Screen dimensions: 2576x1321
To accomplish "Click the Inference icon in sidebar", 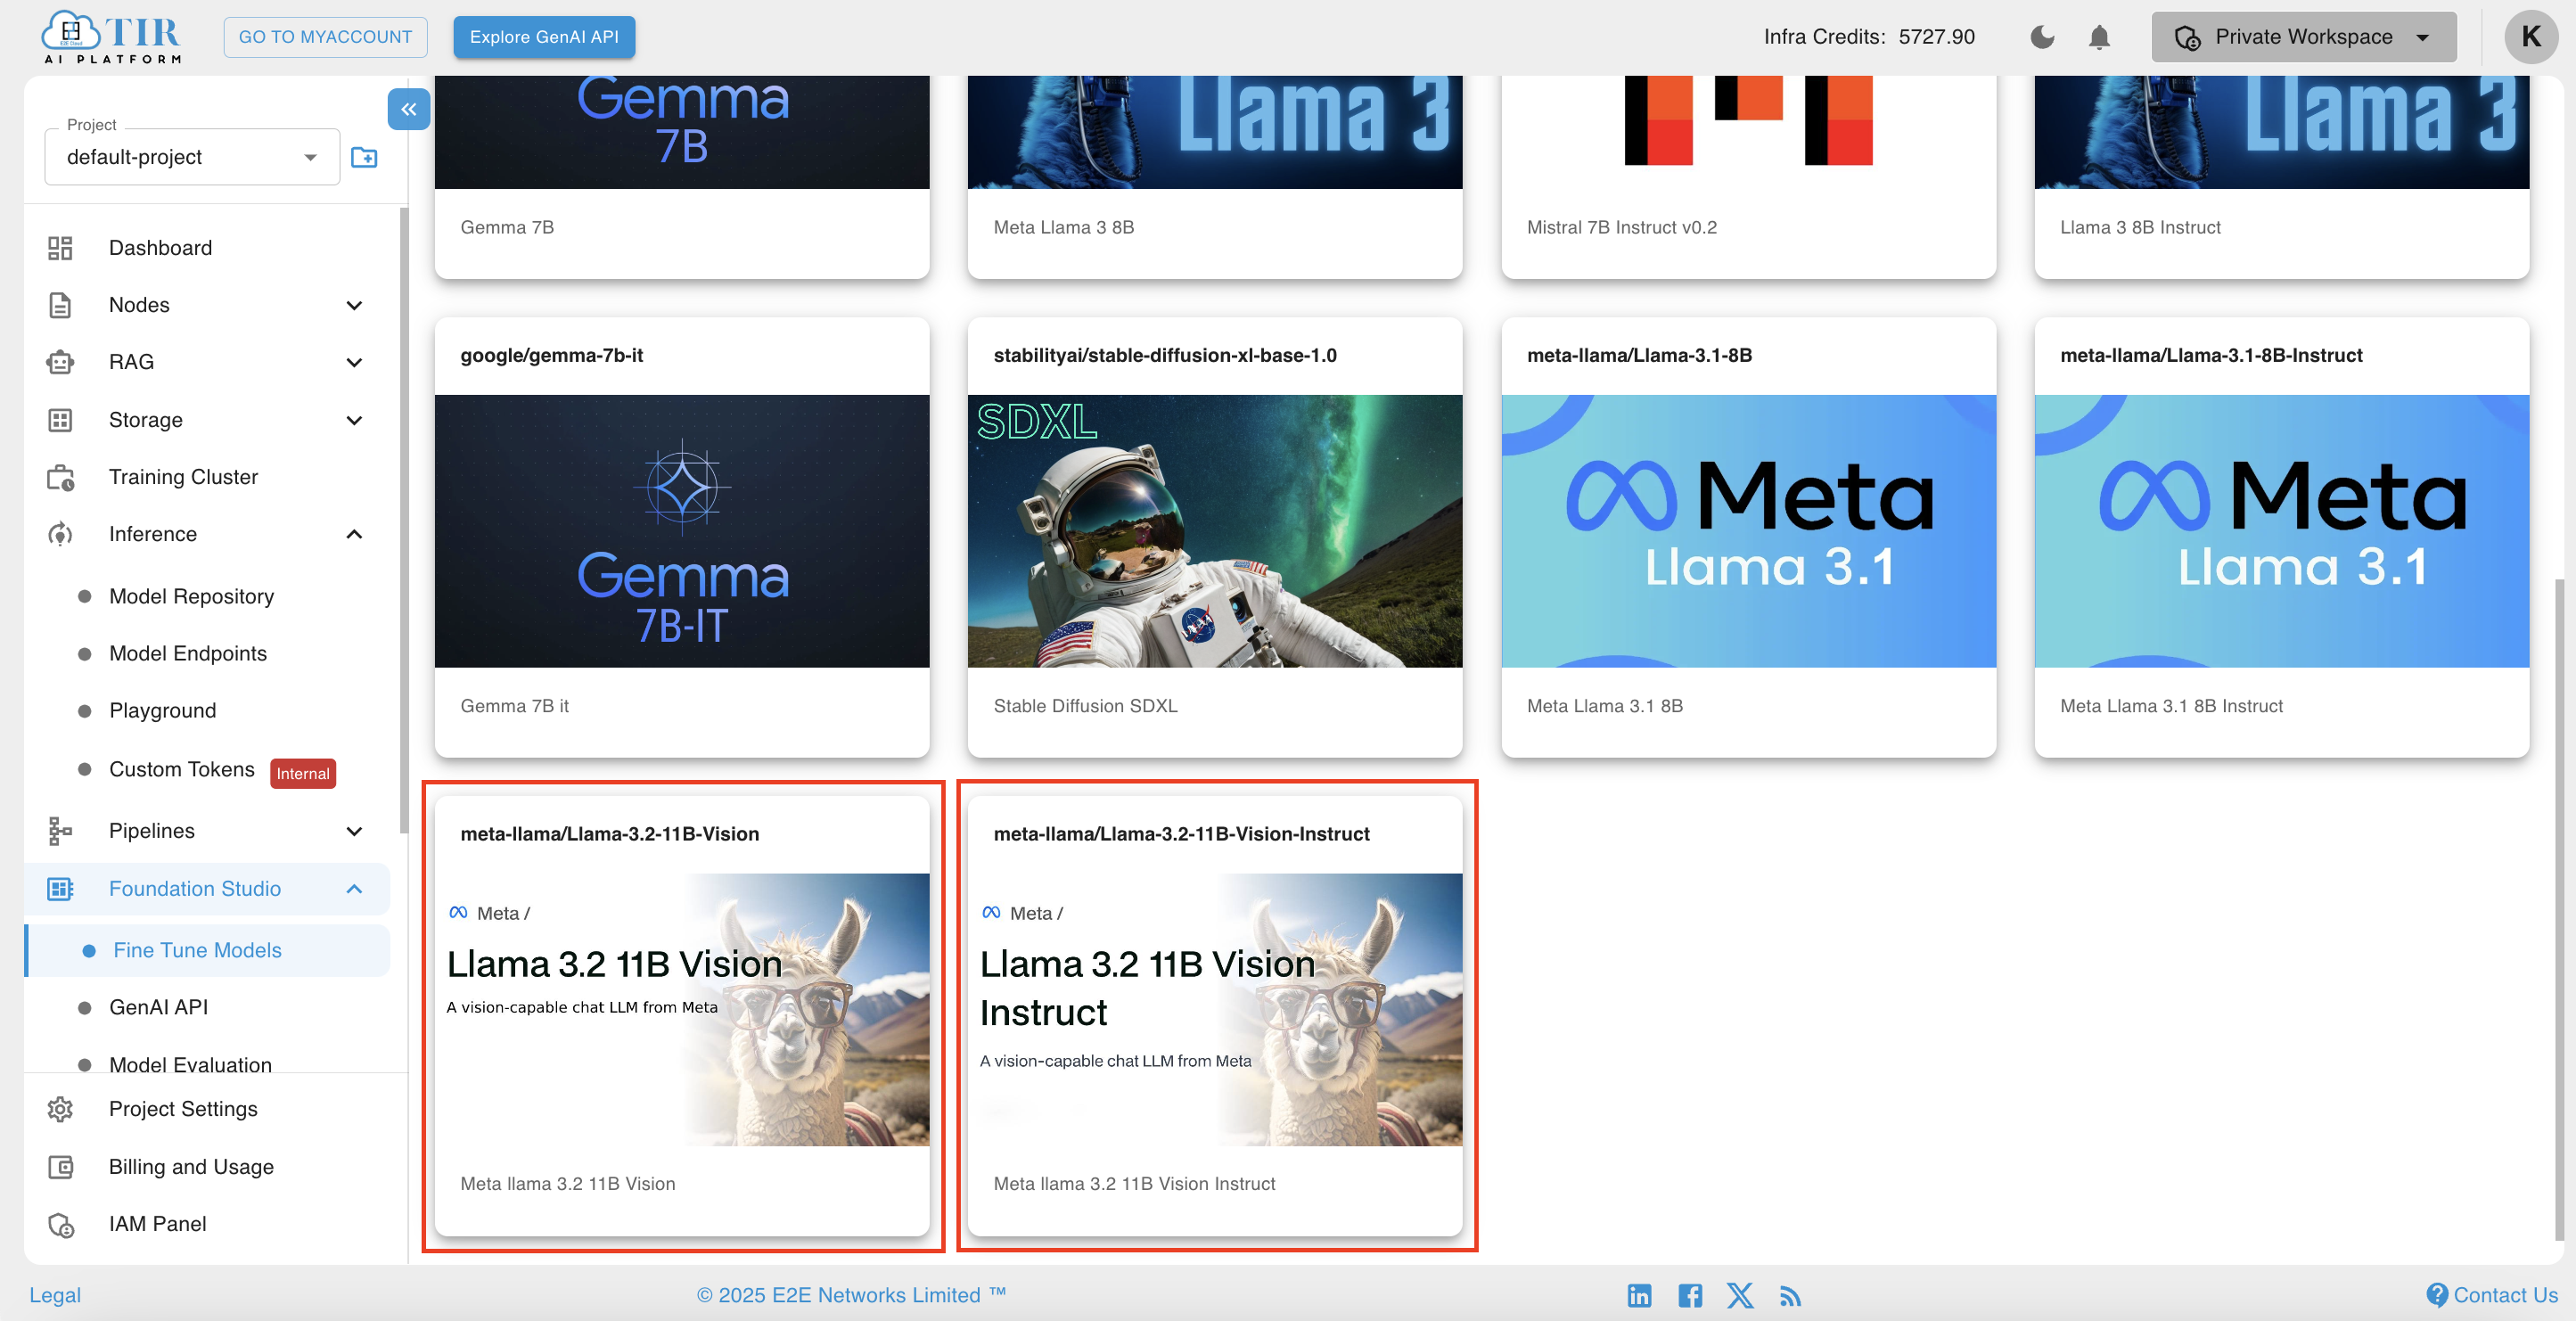I will [x=60, y=534].
